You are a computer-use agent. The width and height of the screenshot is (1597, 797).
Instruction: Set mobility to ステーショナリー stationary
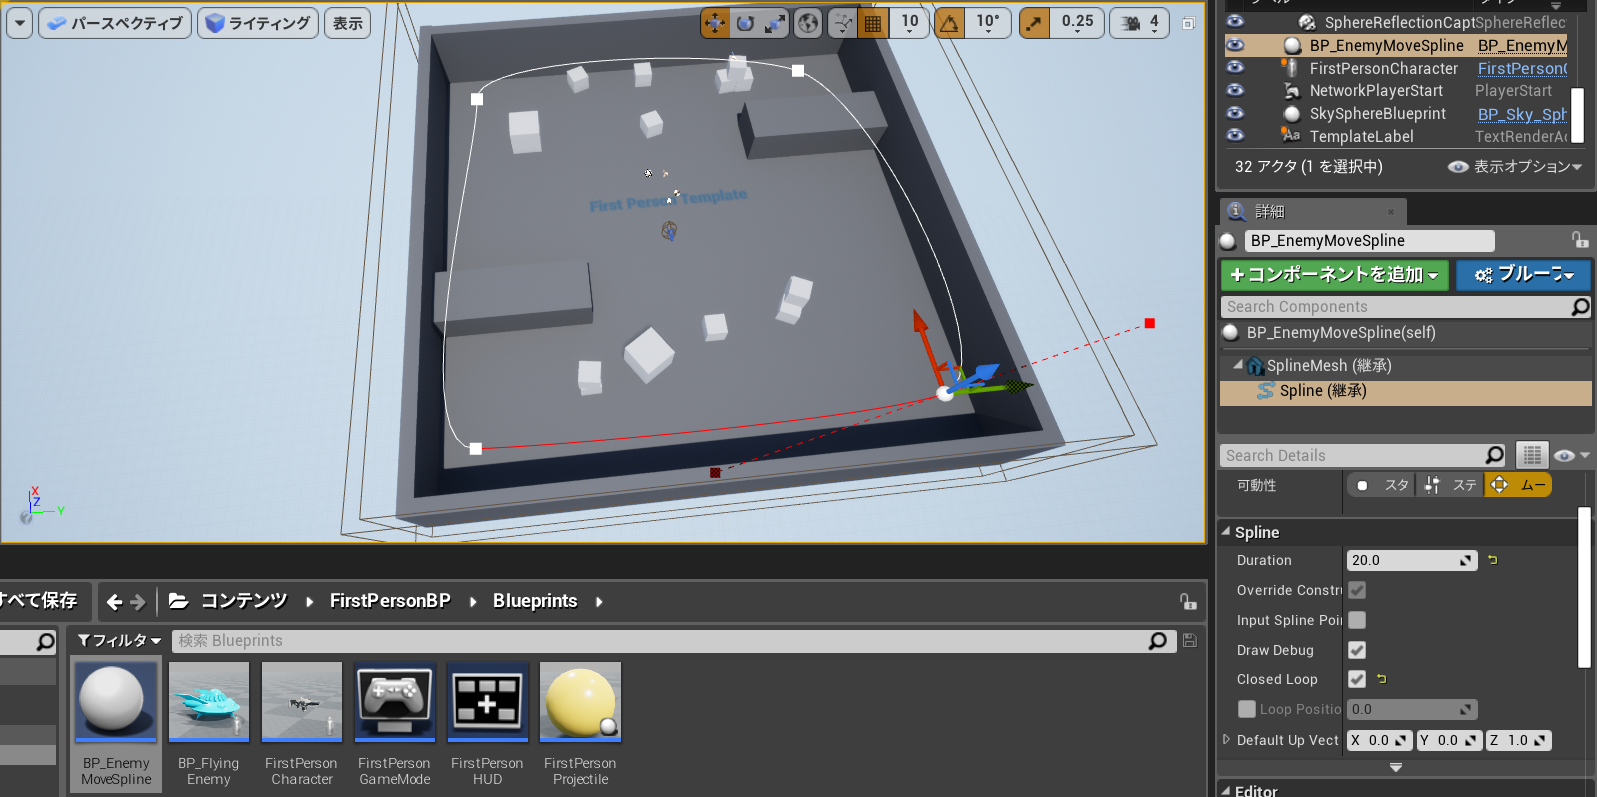pos(1450,485)
